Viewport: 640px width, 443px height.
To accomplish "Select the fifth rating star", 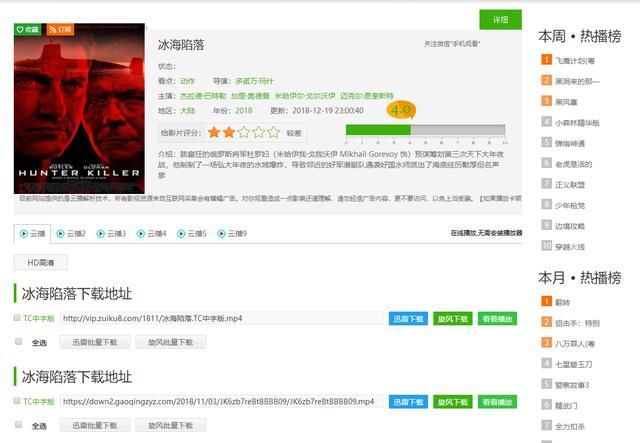I will click(x=273, y=132).
